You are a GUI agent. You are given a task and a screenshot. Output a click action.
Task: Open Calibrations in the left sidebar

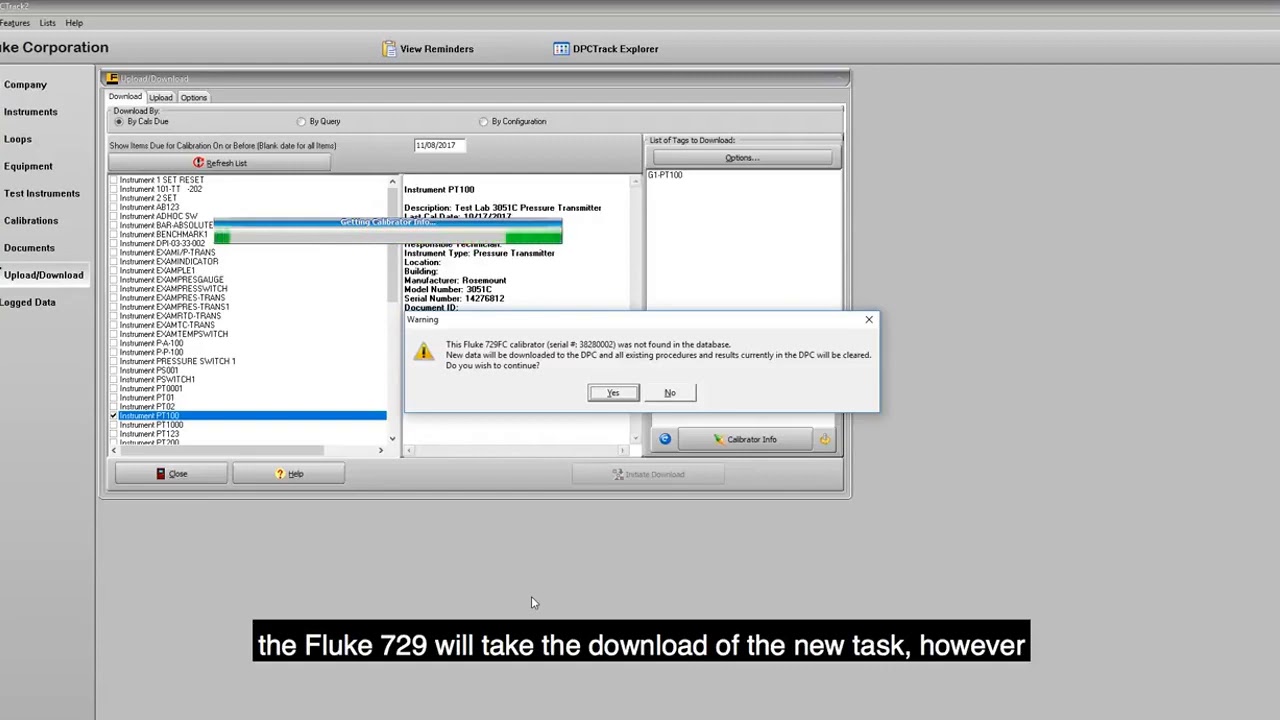pyautogui.click(x=30, y=221)
